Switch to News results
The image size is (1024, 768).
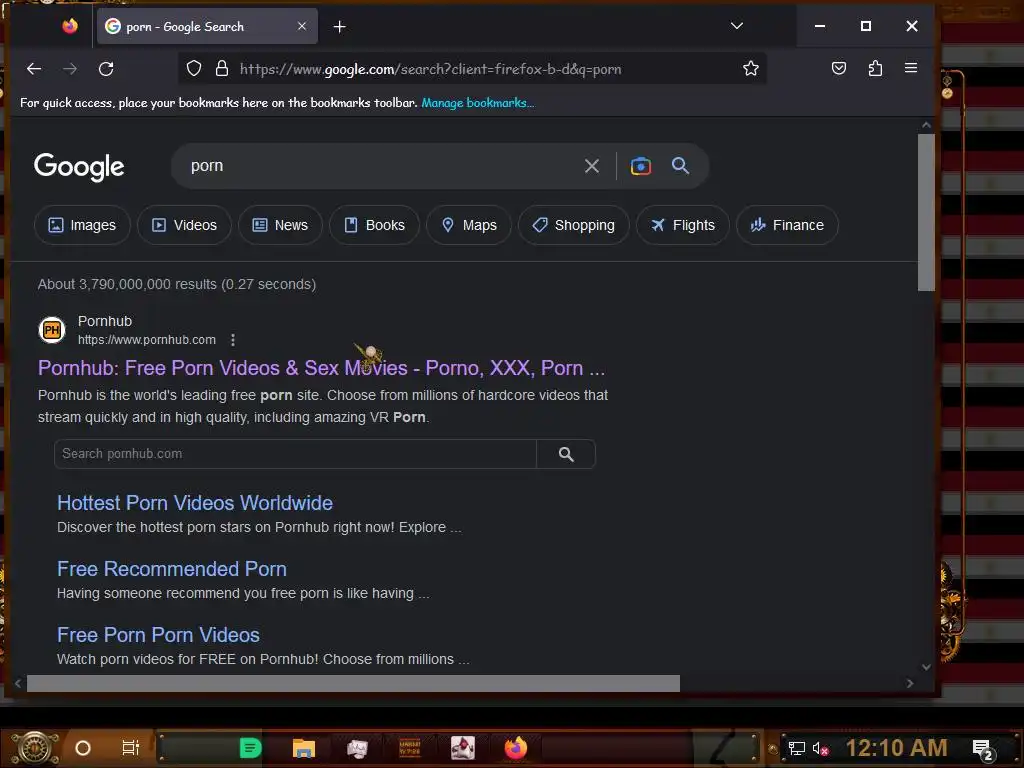(280, 225)
